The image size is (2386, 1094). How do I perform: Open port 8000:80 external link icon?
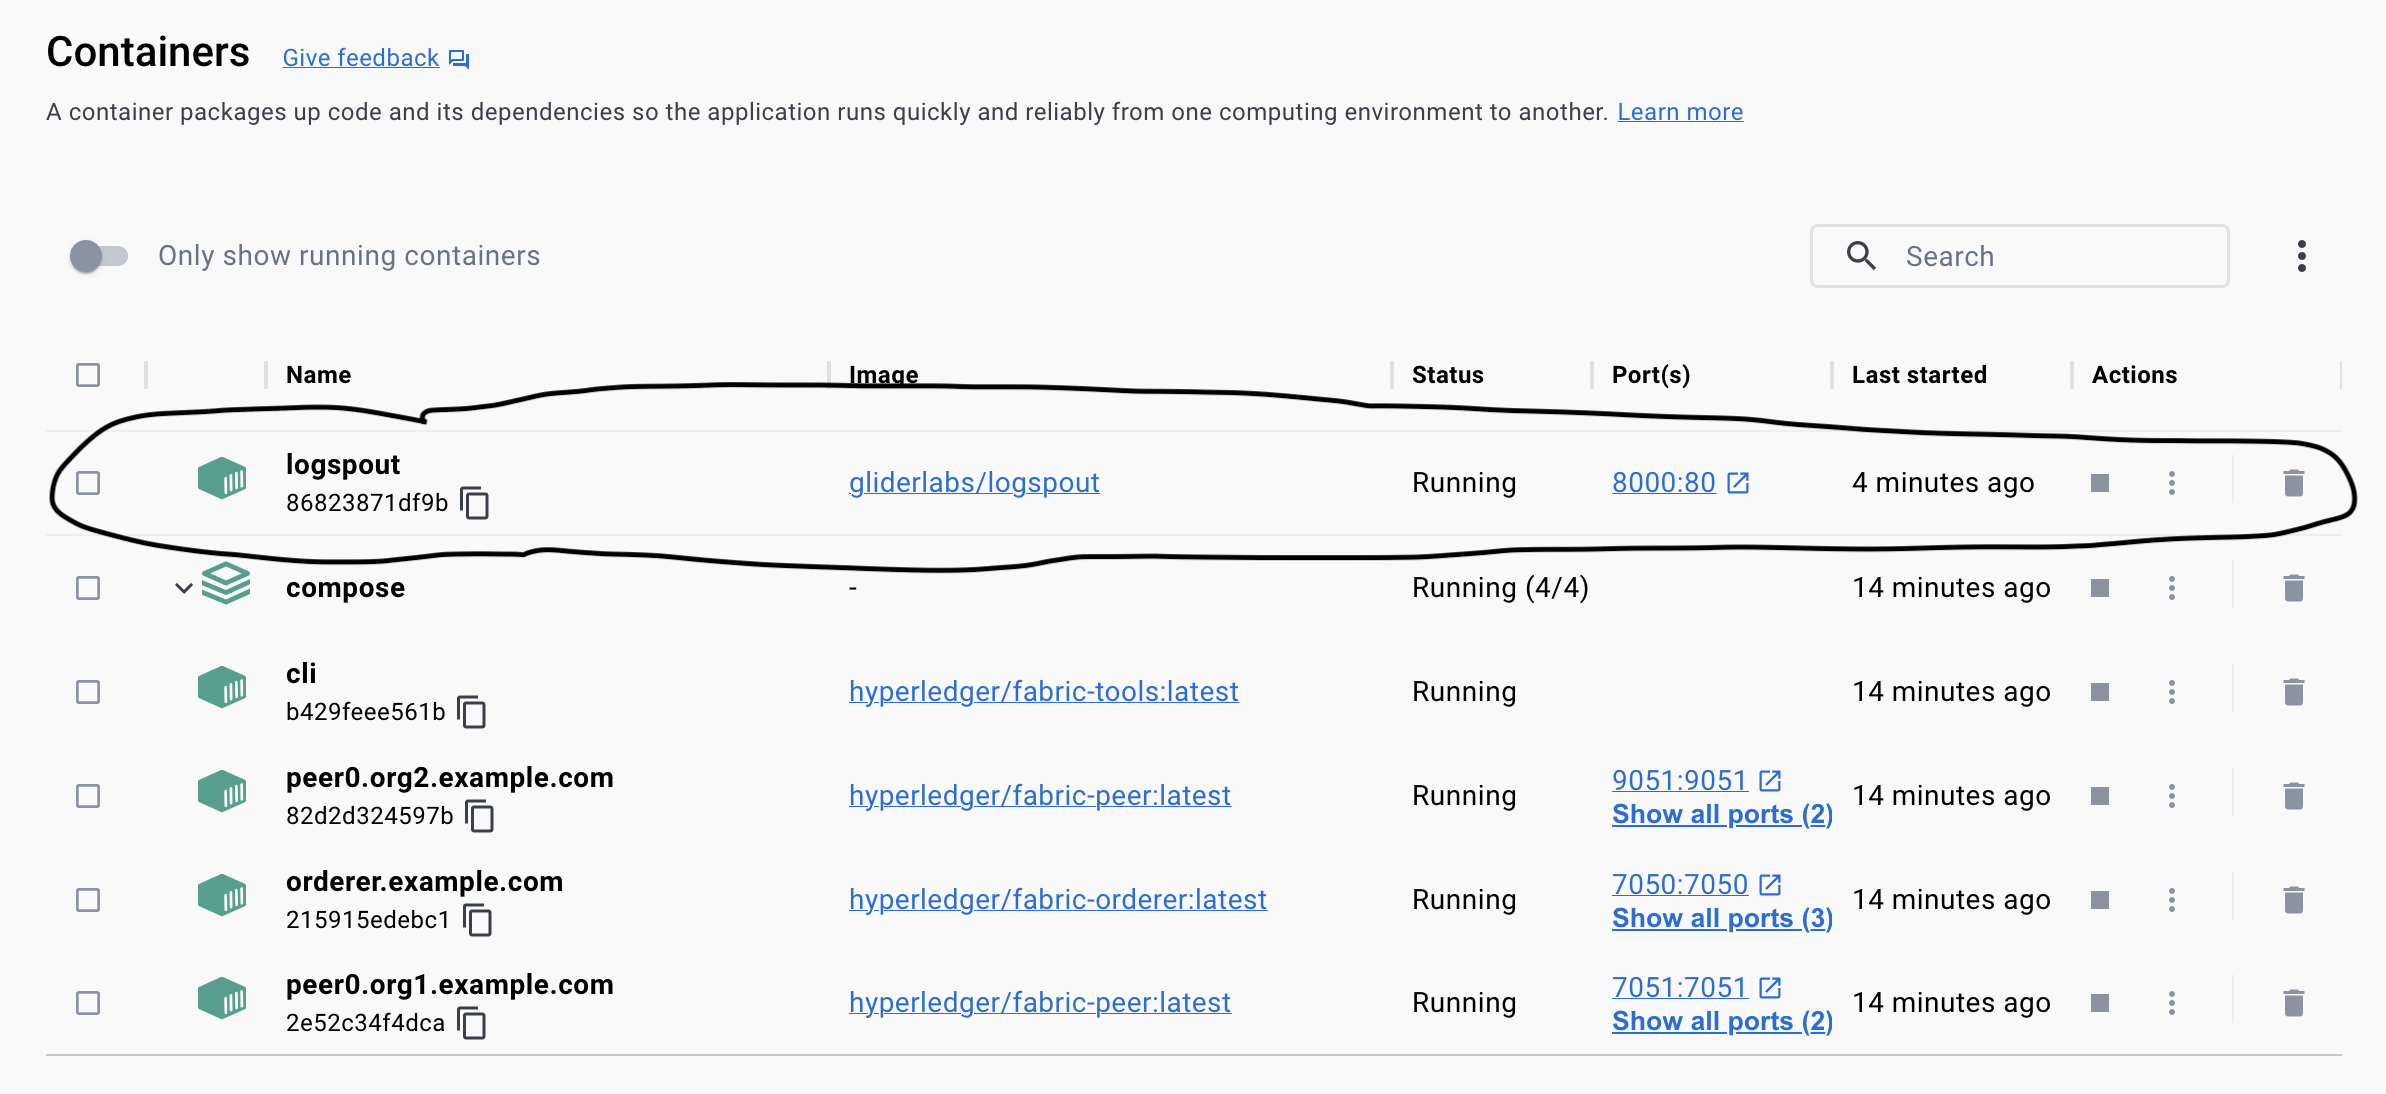tap(1738, 483)
